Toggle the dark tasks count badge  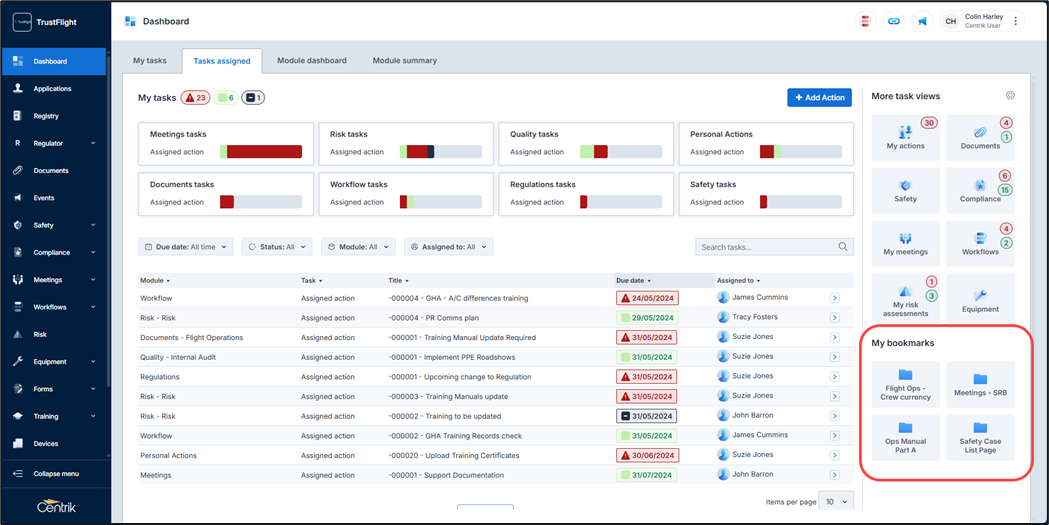253,98
